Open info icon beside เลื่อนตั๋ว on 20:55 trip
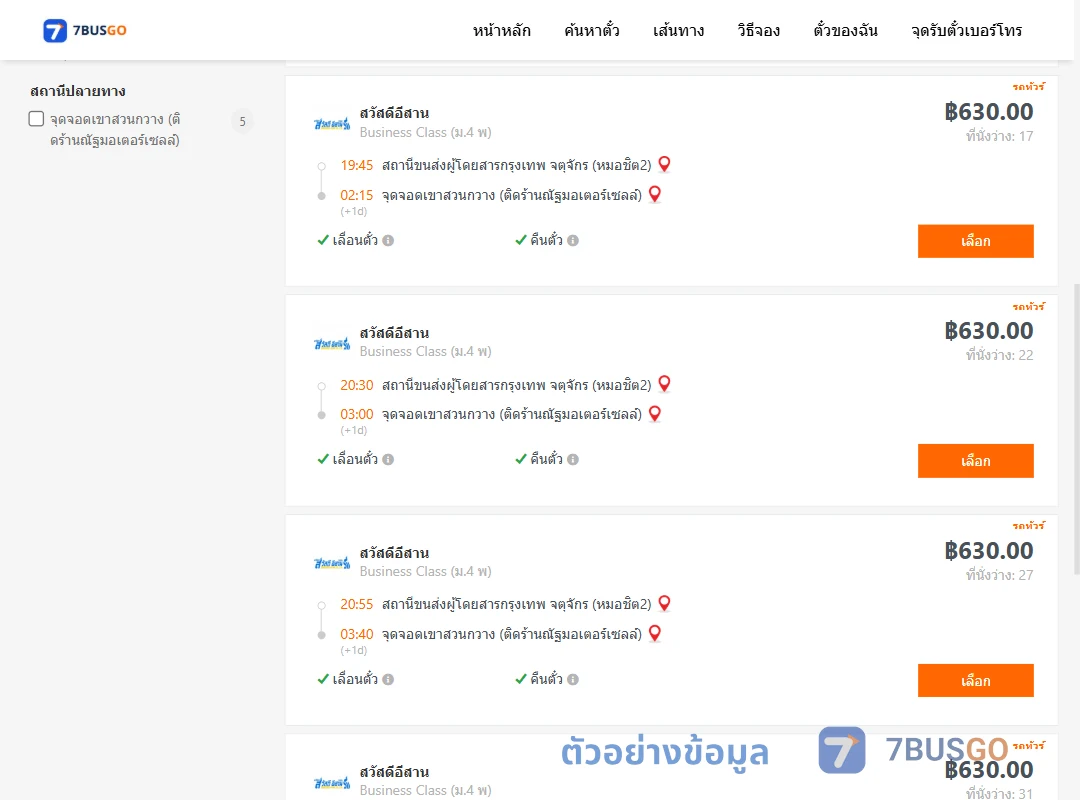The width and height of the screenshot is (1080, 800). (x=388, y=679)
